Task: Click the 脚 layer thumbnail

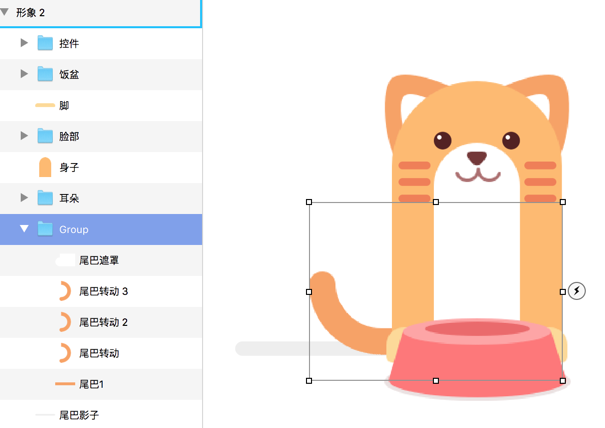Action: coord(45,105)
